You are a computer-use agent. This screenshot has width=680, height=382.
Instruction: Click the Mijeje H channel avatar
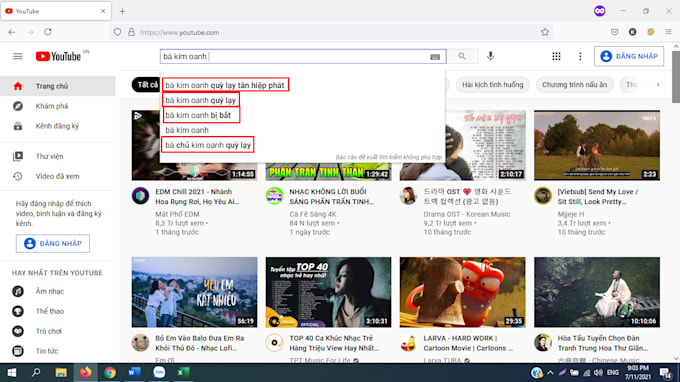click(x=543, y=196)
